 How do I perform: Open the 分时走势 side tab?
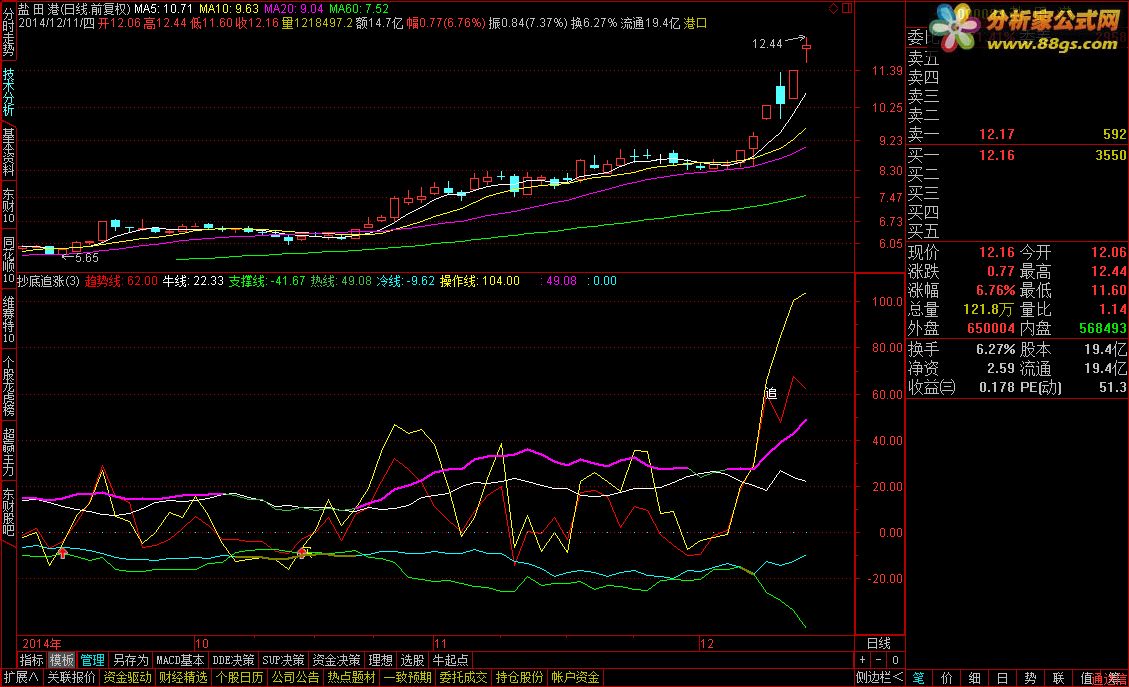tap(8, 31)
